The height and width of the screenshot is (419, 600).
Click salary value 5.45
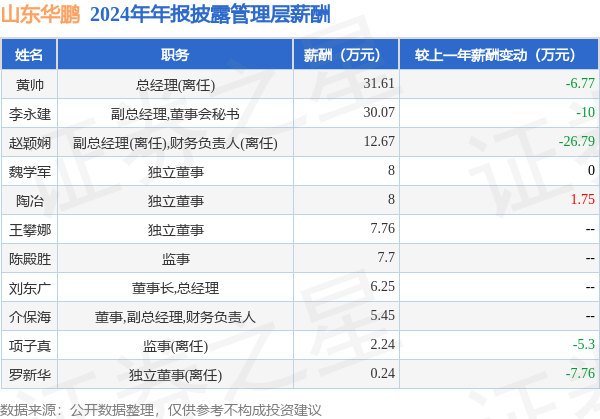click(382, 315)
